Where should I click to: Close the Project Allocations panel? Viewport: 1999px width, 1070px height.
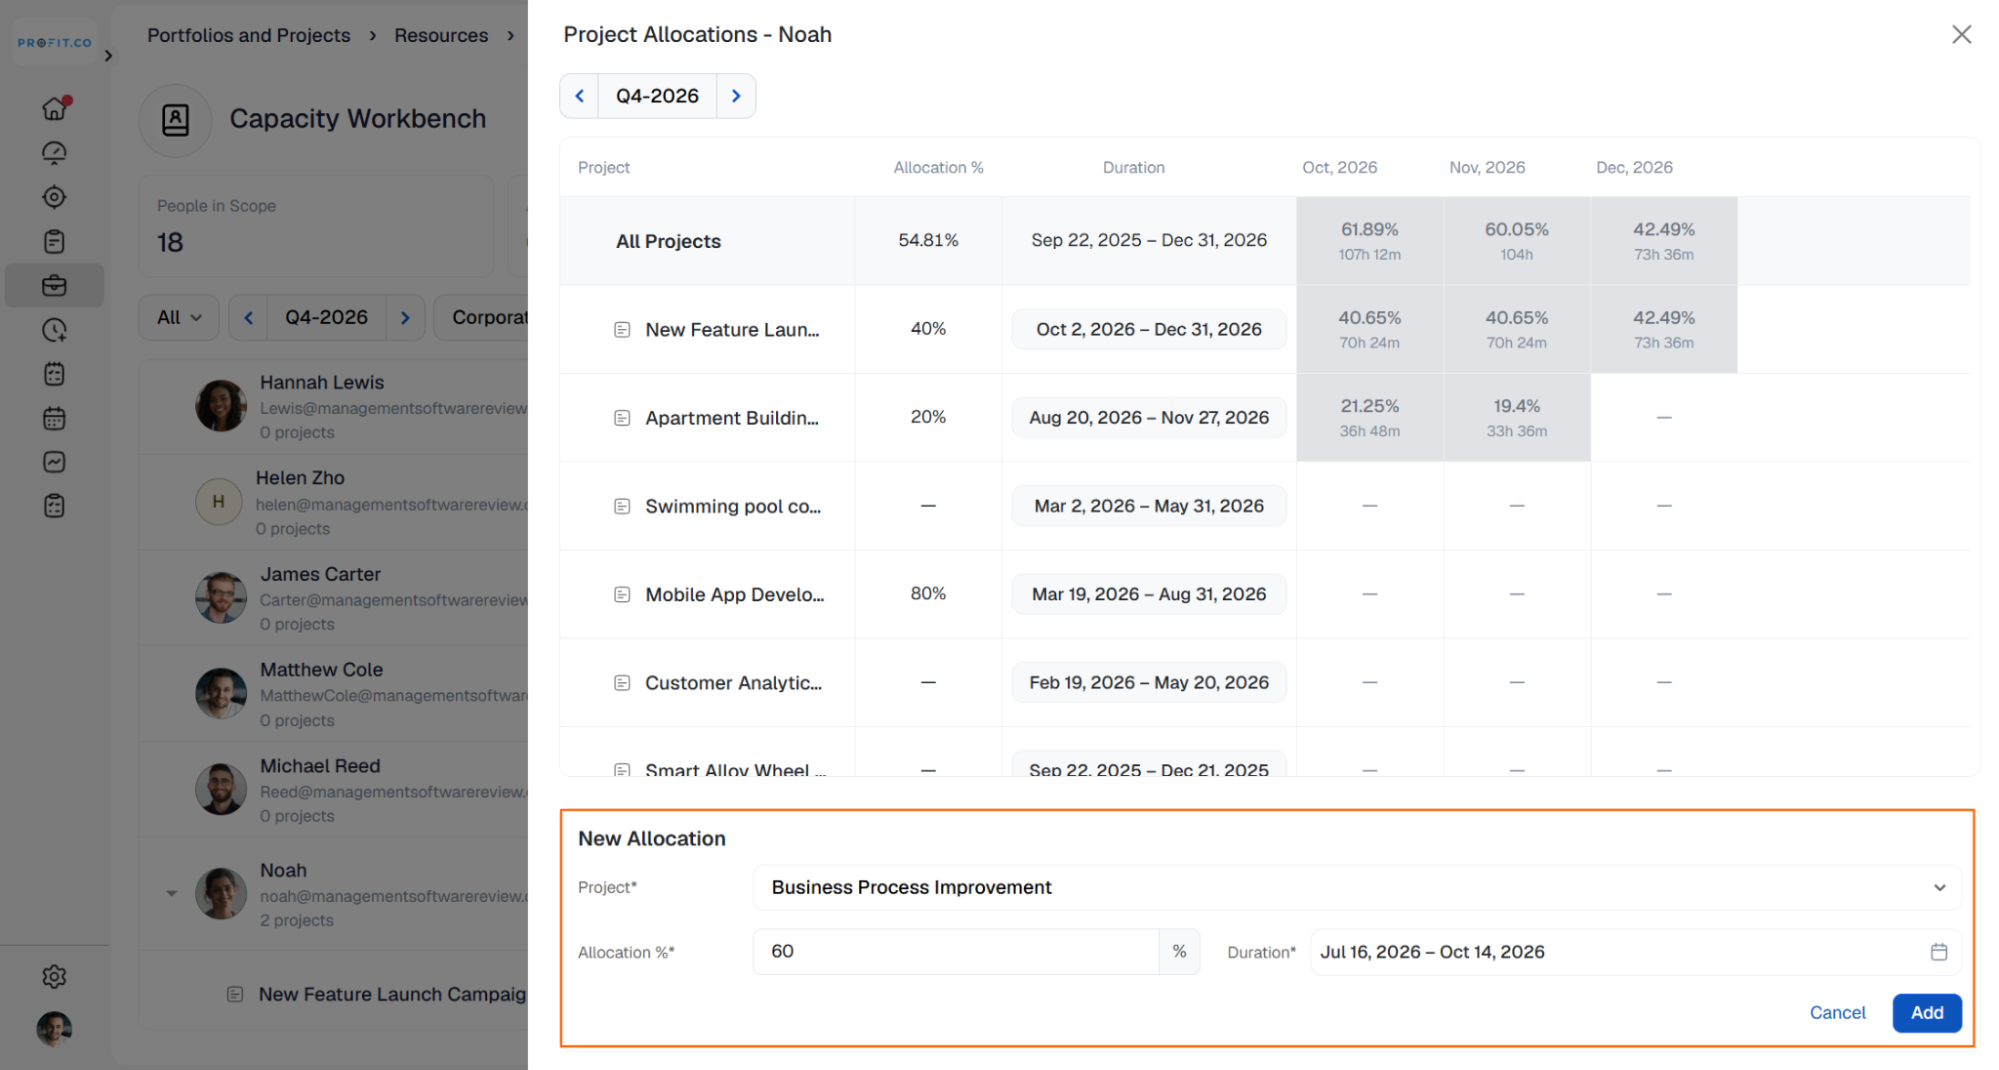tap(1961, 35)
